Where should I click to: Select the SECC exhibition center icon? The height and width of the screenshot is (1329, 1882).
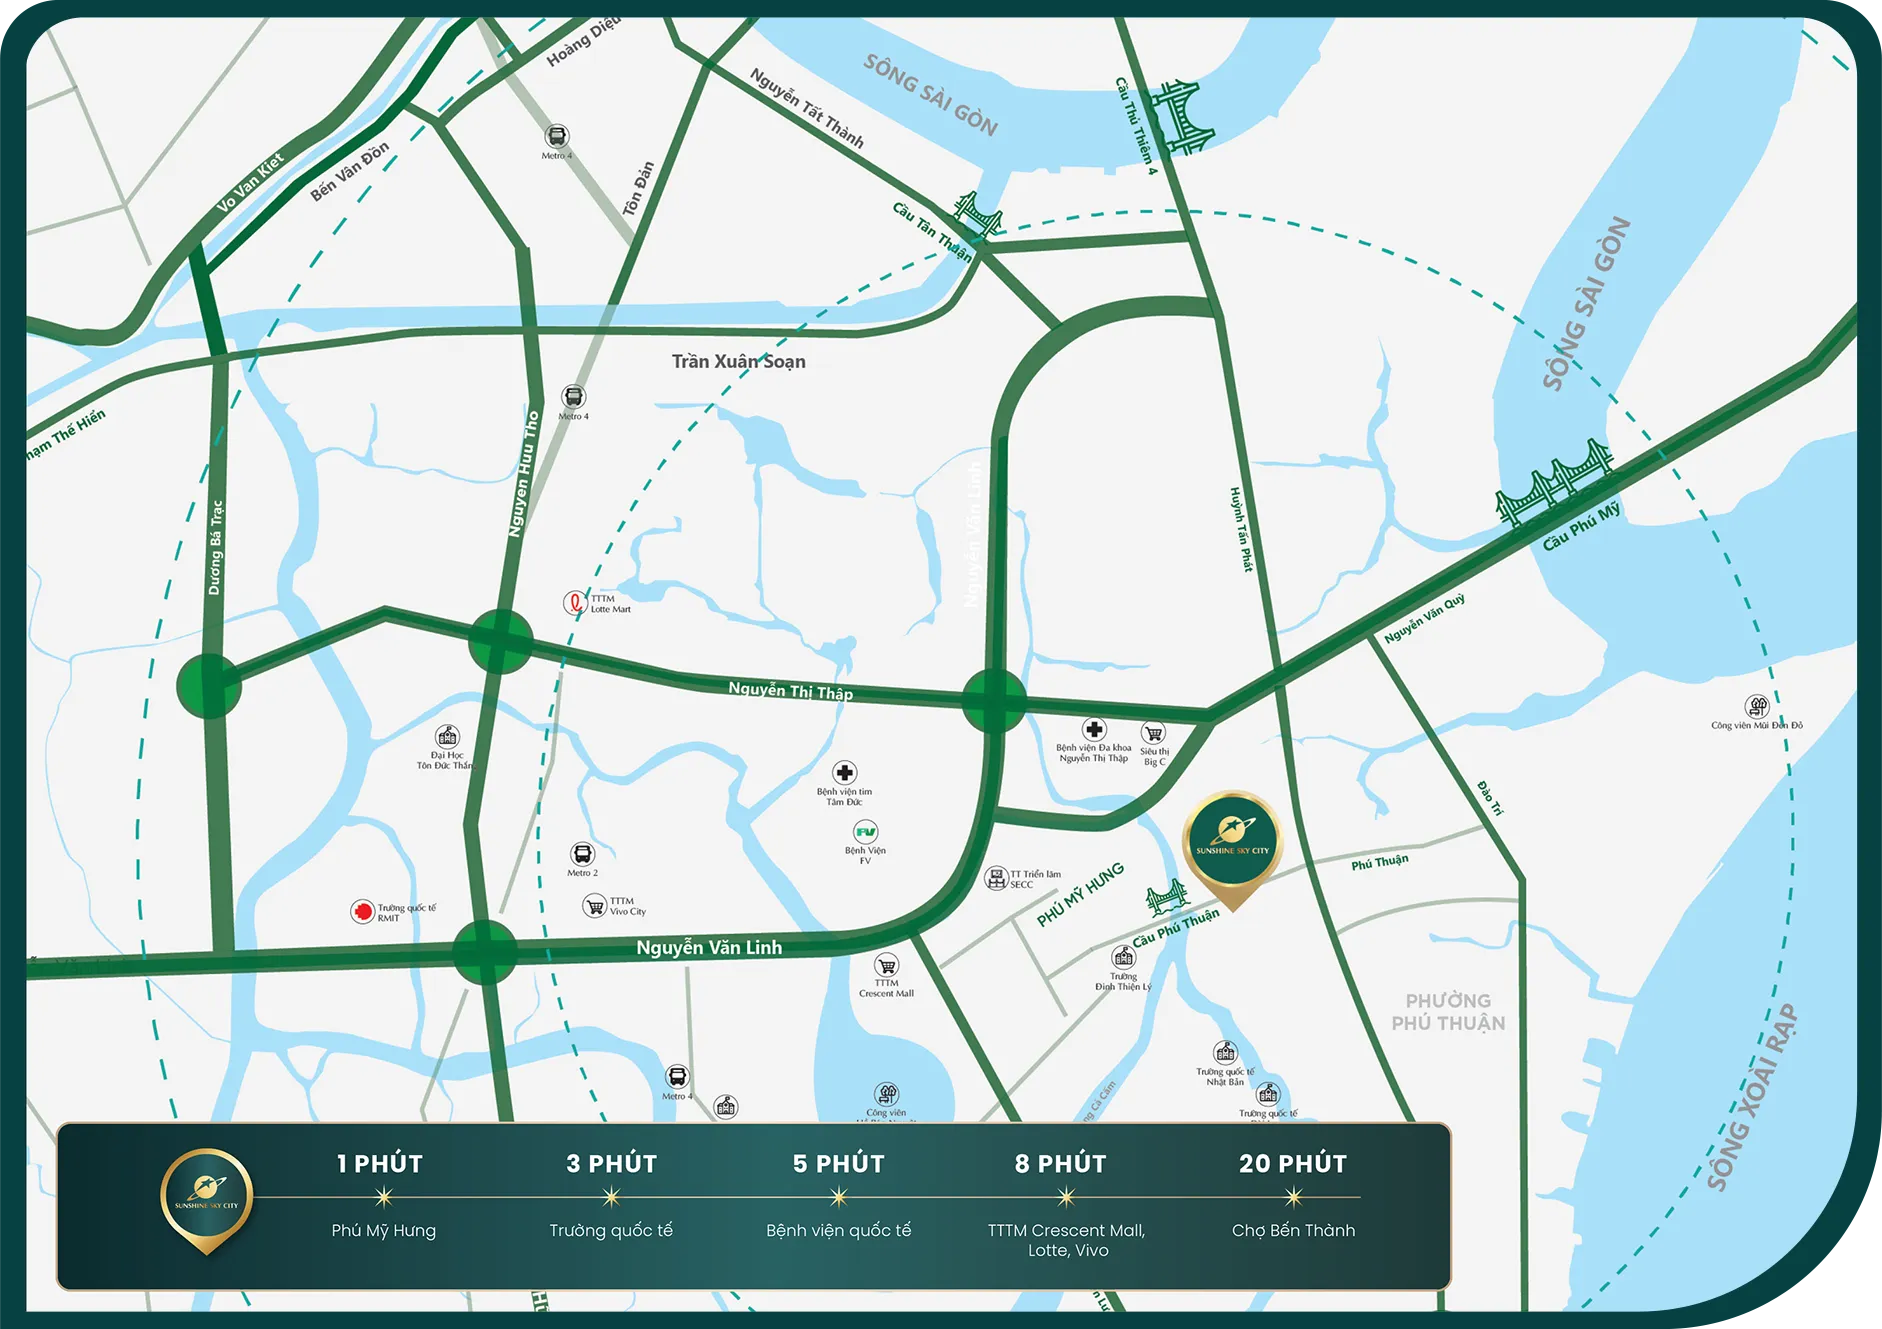tap(996, 878)
